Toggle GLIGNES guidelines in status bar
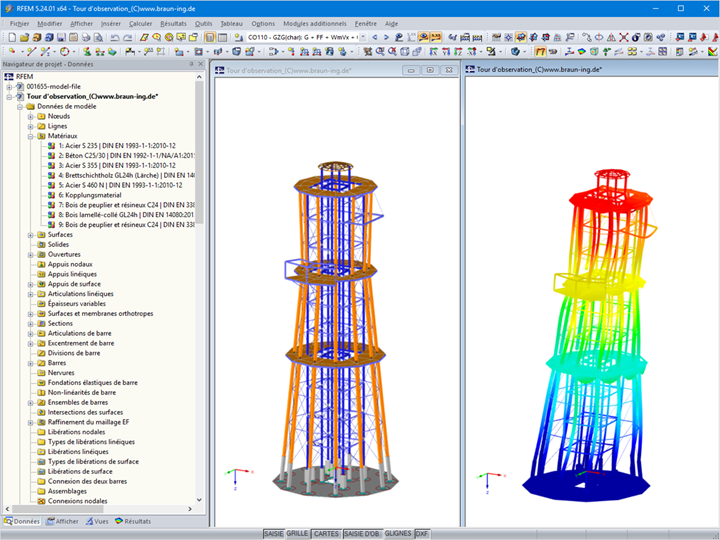 coord(398,534)
